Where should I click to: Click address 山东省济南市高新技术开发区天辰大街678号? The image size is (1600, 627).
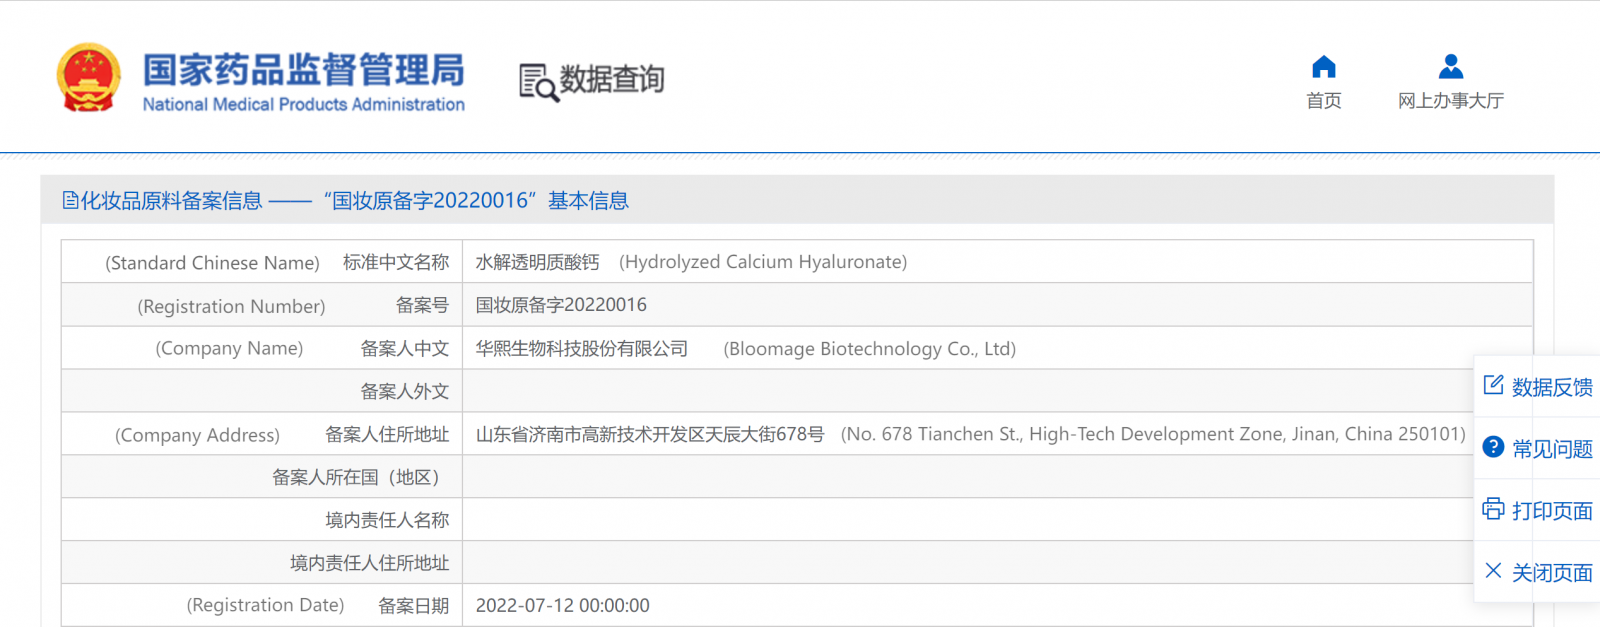(x=650, y=434)
